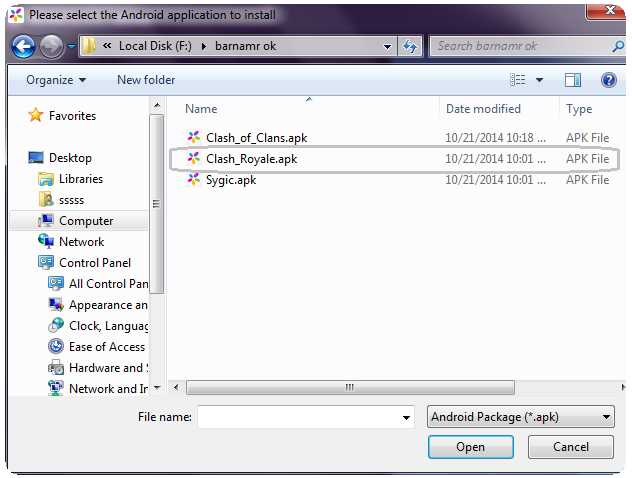
Task: Click the Control Panel icon
Action: (x=46, y=262)
